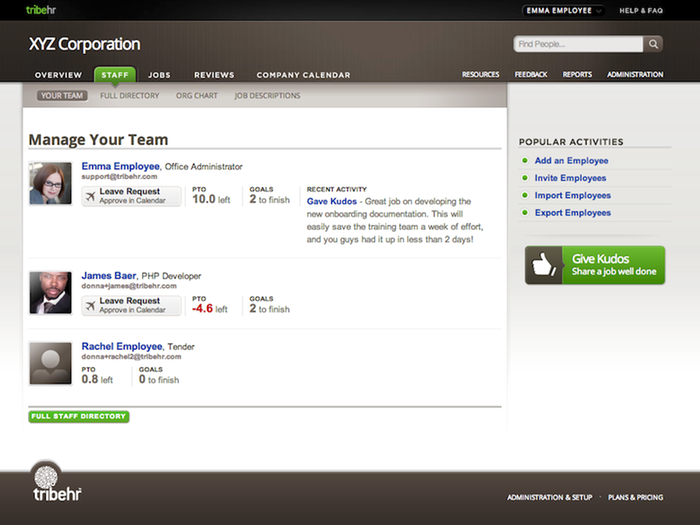Click the airplane icon in James's Leave Request
Image resolution: width=700 pixels, height=525 pixels.
(91, 305)
